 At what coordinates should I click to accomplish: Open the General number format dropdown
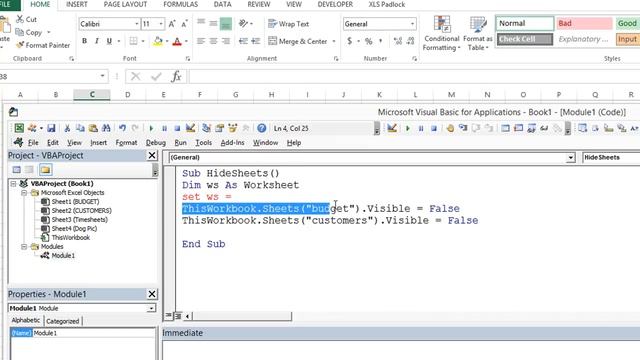412,24
